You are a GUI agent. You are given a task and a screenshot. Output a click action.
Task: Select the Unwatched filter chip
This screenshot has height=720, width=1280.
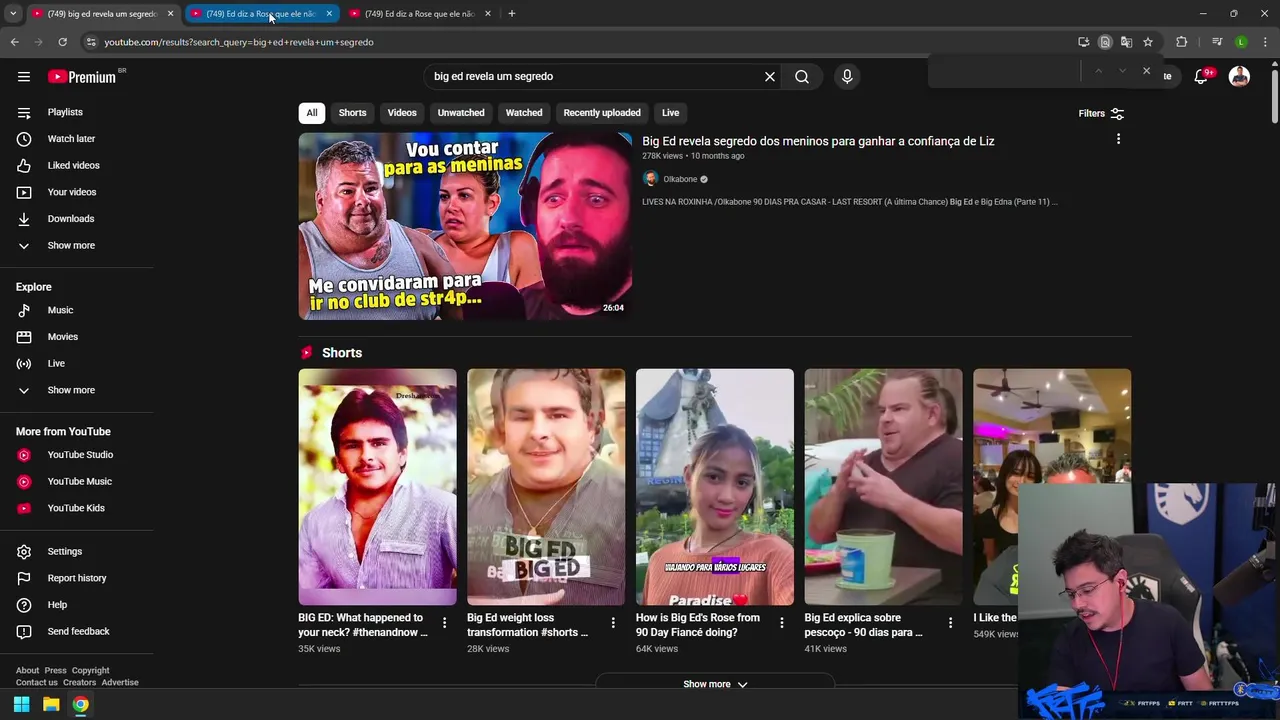point(461,113)
